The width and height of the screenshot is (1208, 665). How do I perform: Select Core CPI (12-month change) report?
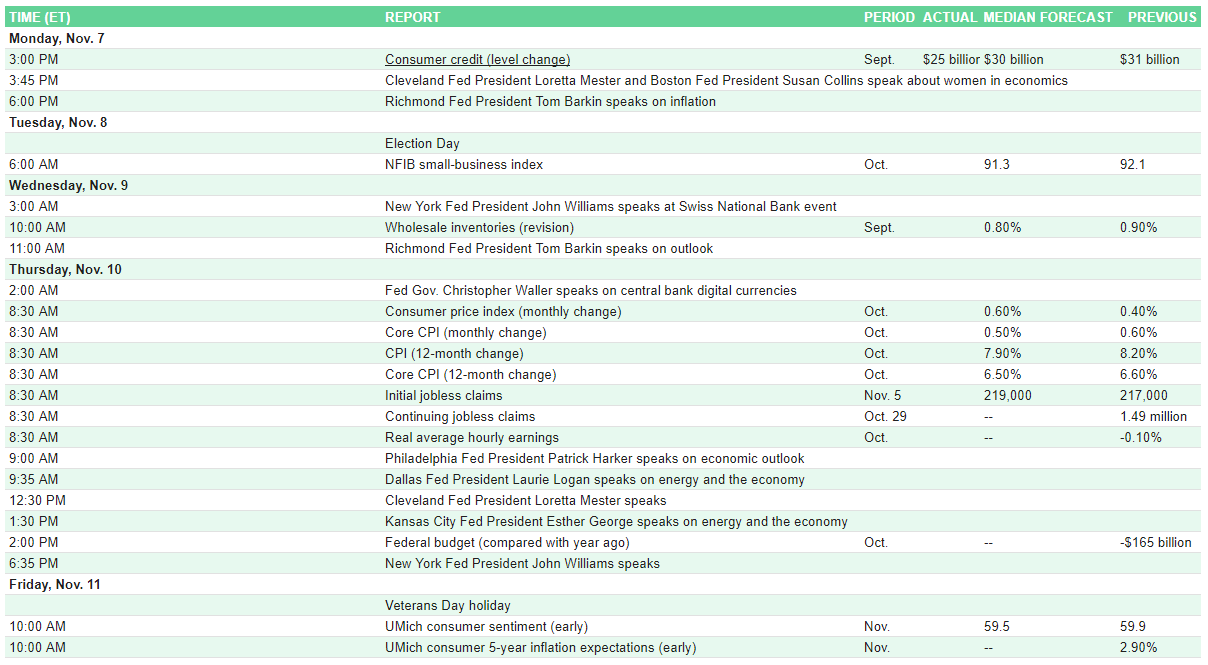[472, 374]
